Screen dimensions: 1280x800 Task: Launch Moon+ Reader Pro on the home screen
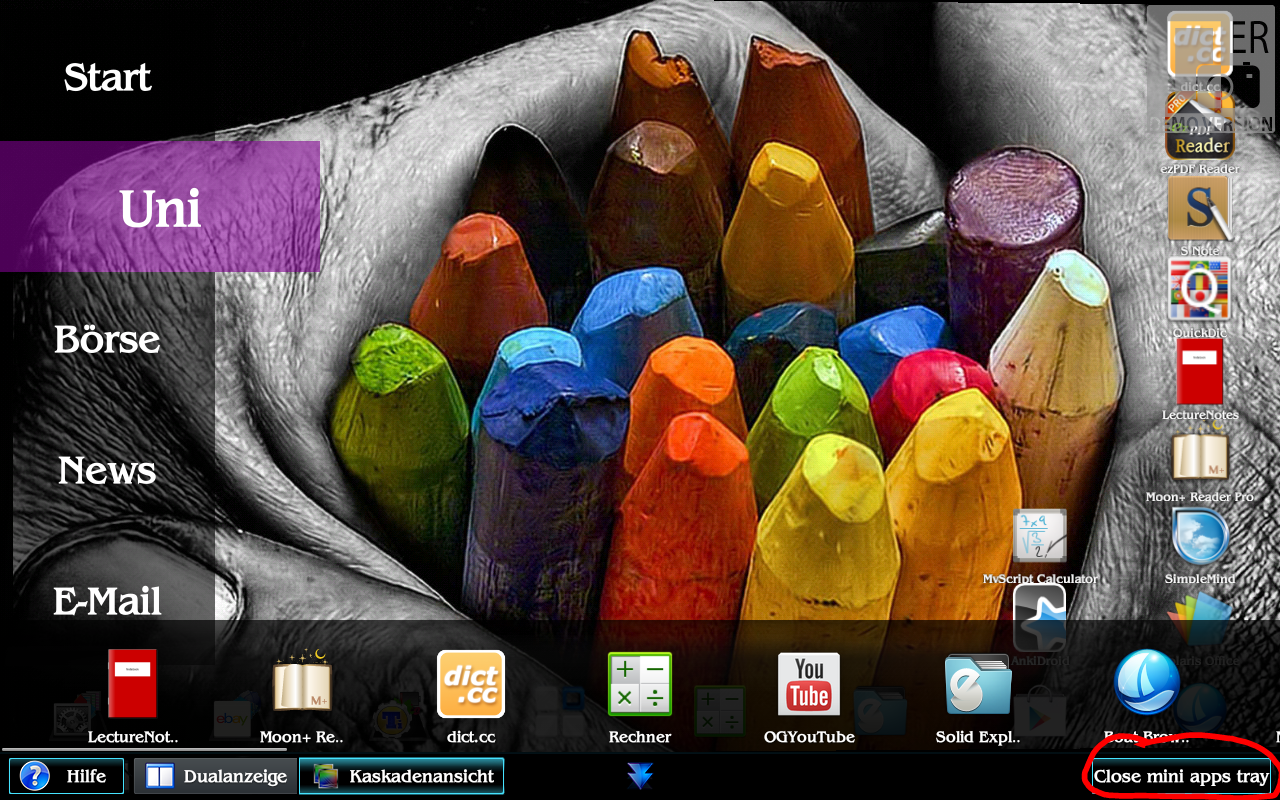coord(1199,455)
